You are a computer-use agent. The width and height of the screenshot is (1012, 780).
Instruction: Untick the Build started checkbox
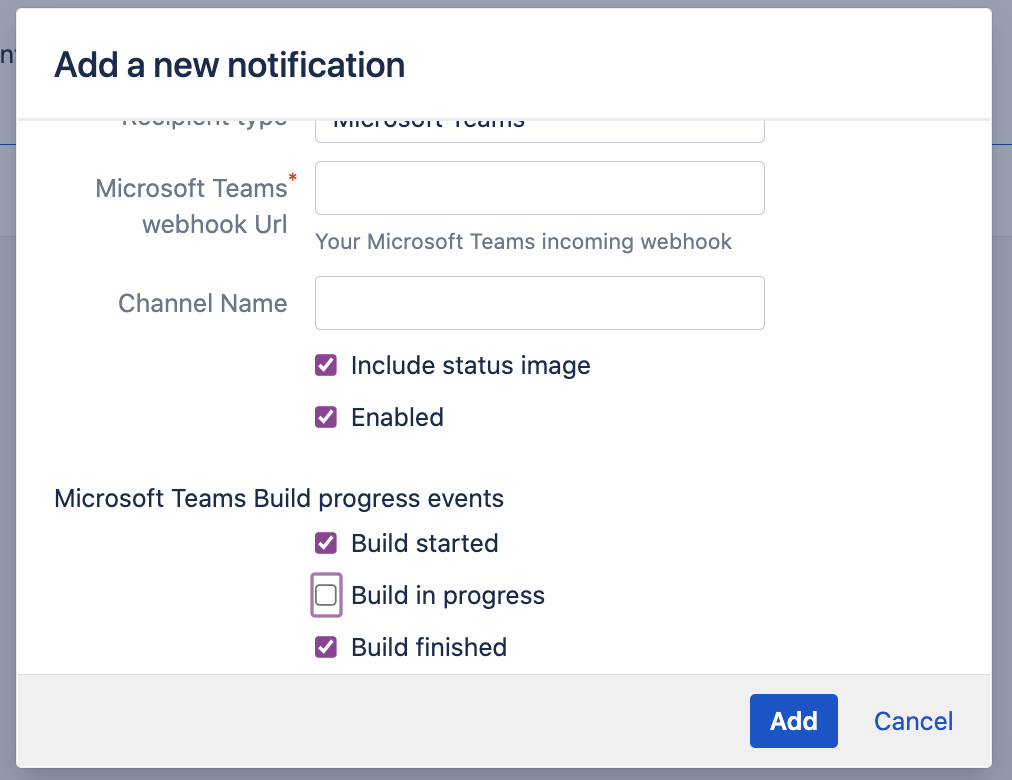click(326, 543)
